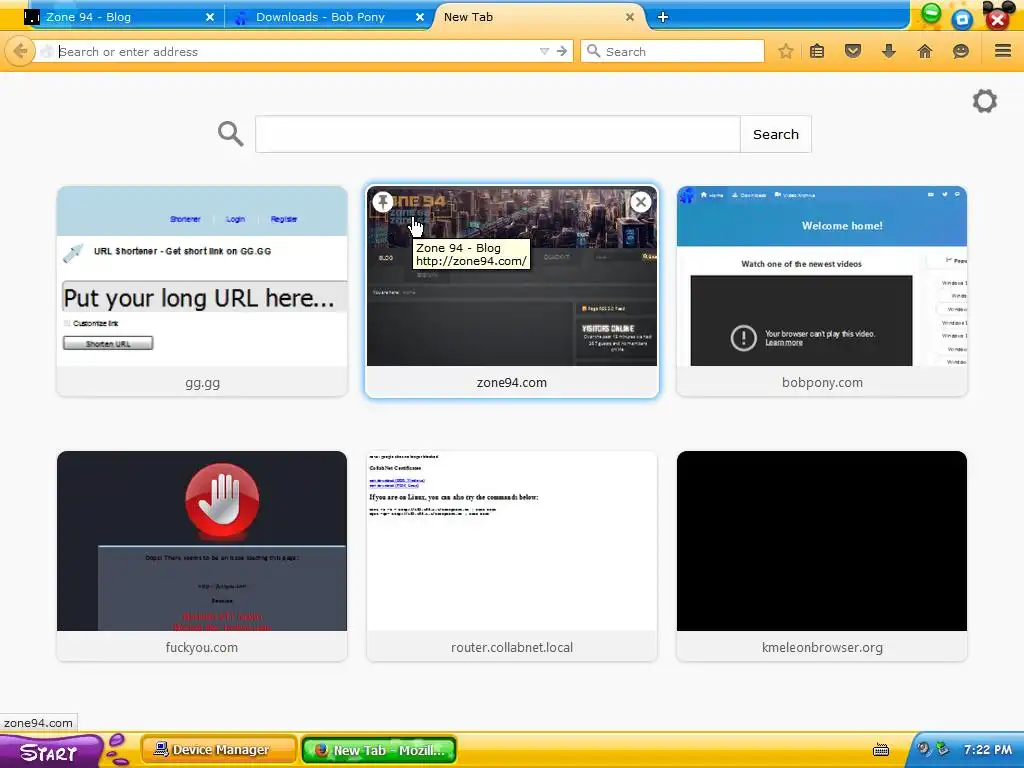Click the New Tab - Mozilla taskbar button

pyautogui.click(x=379, y=750)
